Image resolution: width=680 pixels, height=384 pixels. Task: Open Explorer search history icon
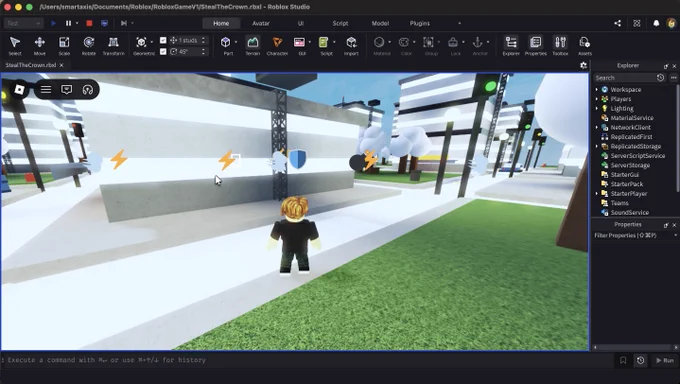pyautogui.click(x=660, y=78)
